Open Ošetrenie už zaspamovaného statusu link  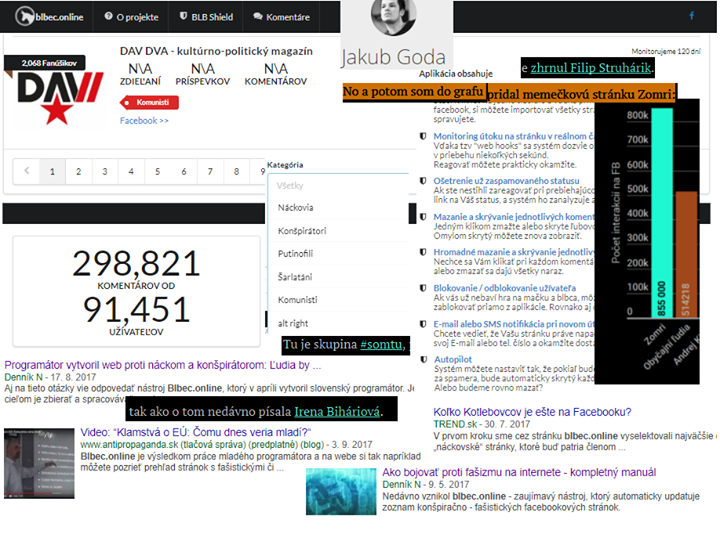506,181
